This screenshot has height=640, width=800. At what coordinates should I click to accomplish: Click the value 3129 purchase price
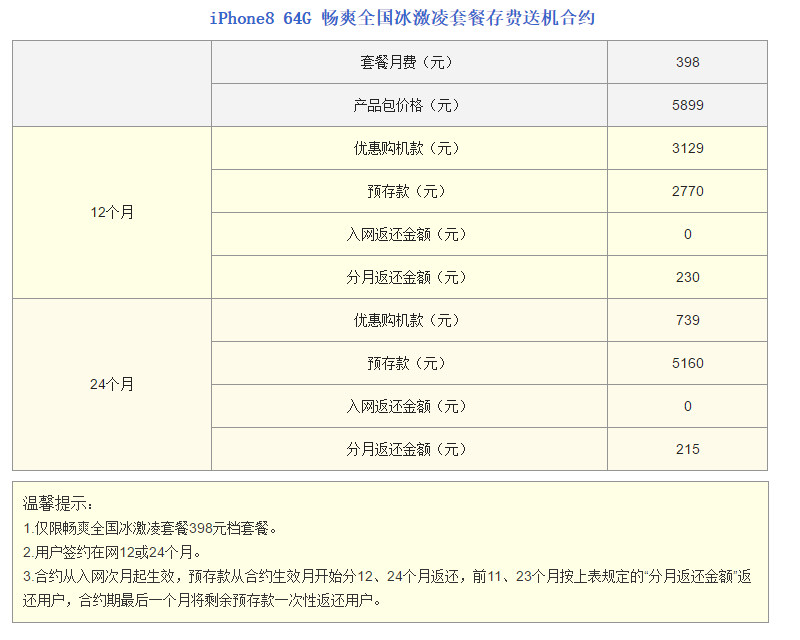pos(687,148)
